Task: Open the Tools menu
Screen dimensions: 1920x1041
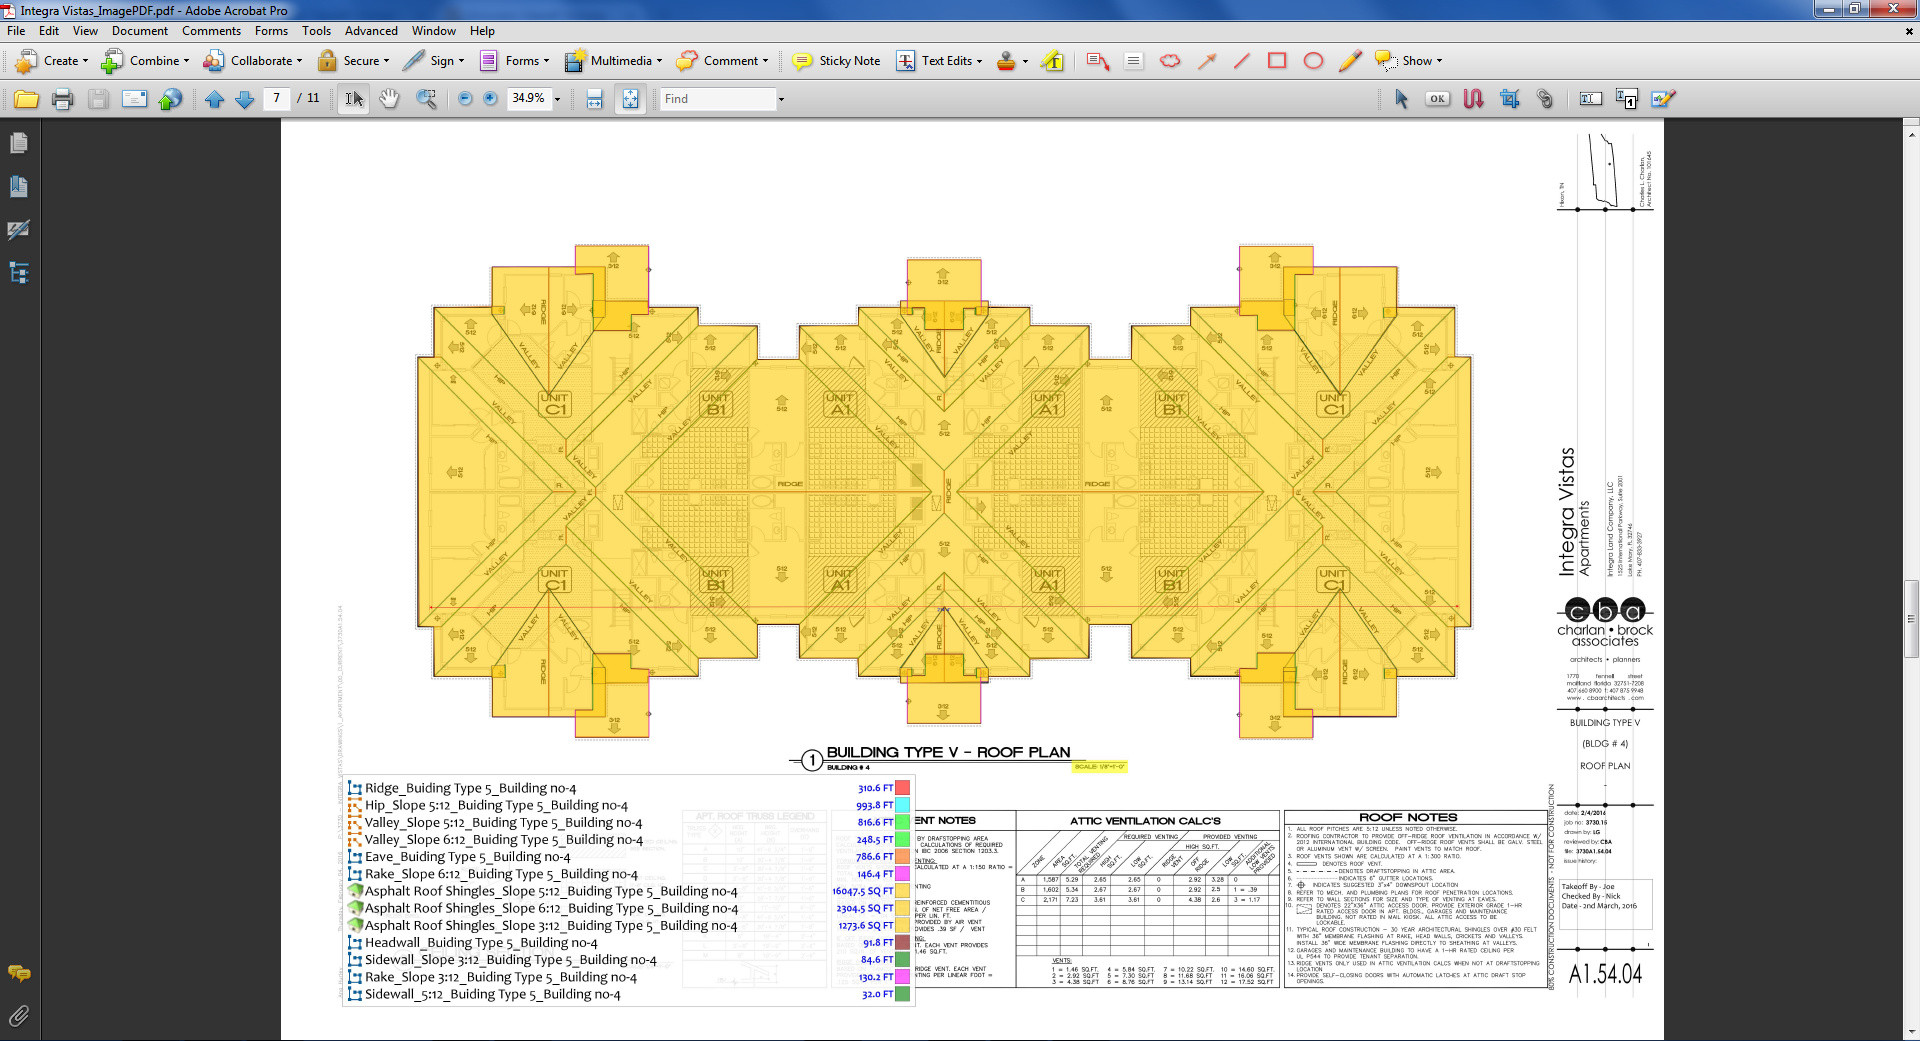Action: point(316,31)
